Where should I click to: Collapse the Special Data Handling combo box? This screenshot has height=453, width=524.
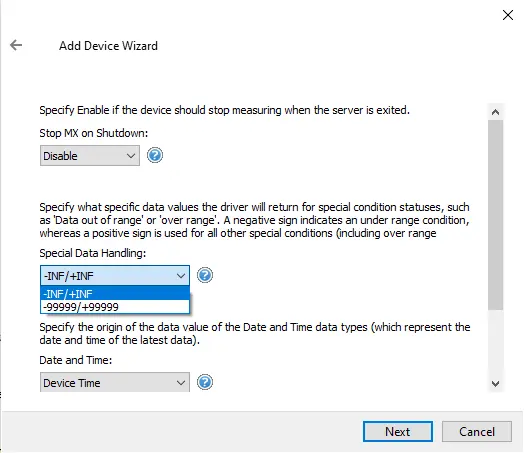(x=115, y=276)
